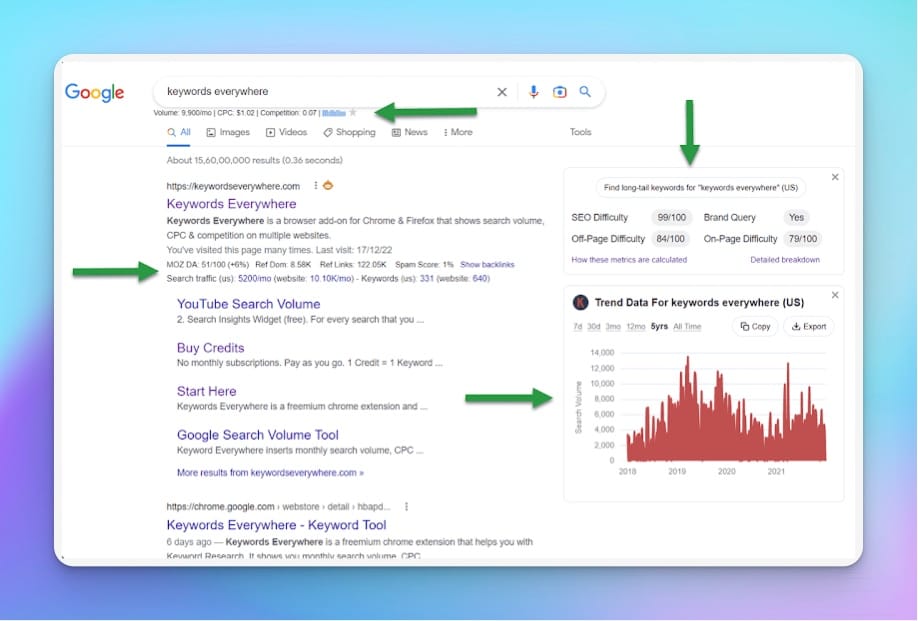Open the three-dot menu beside keywordseverywhere.com
Screen dimensions: 918x621
[316, 186]
